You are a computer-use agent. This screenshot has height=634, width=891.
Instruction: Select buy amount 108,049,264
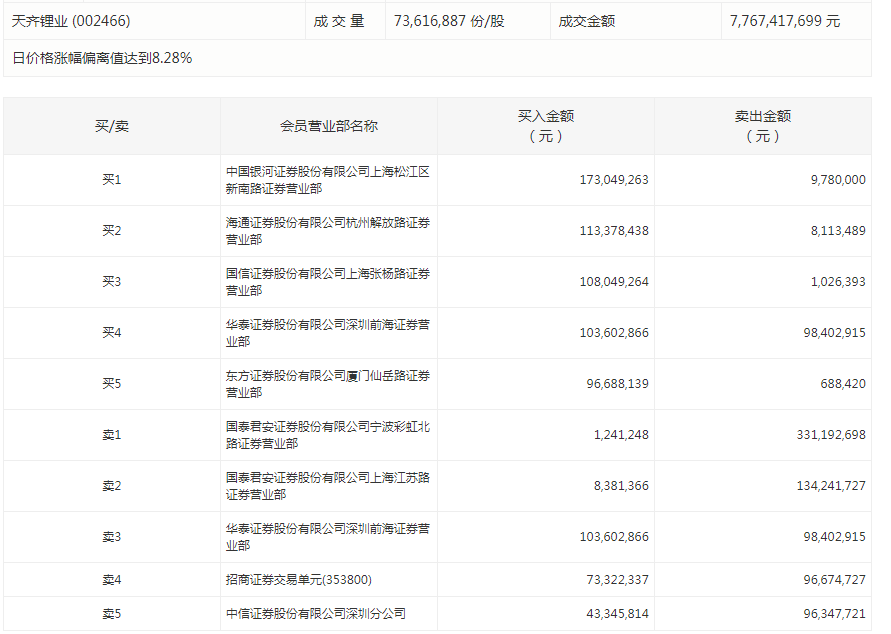(614, 282)
